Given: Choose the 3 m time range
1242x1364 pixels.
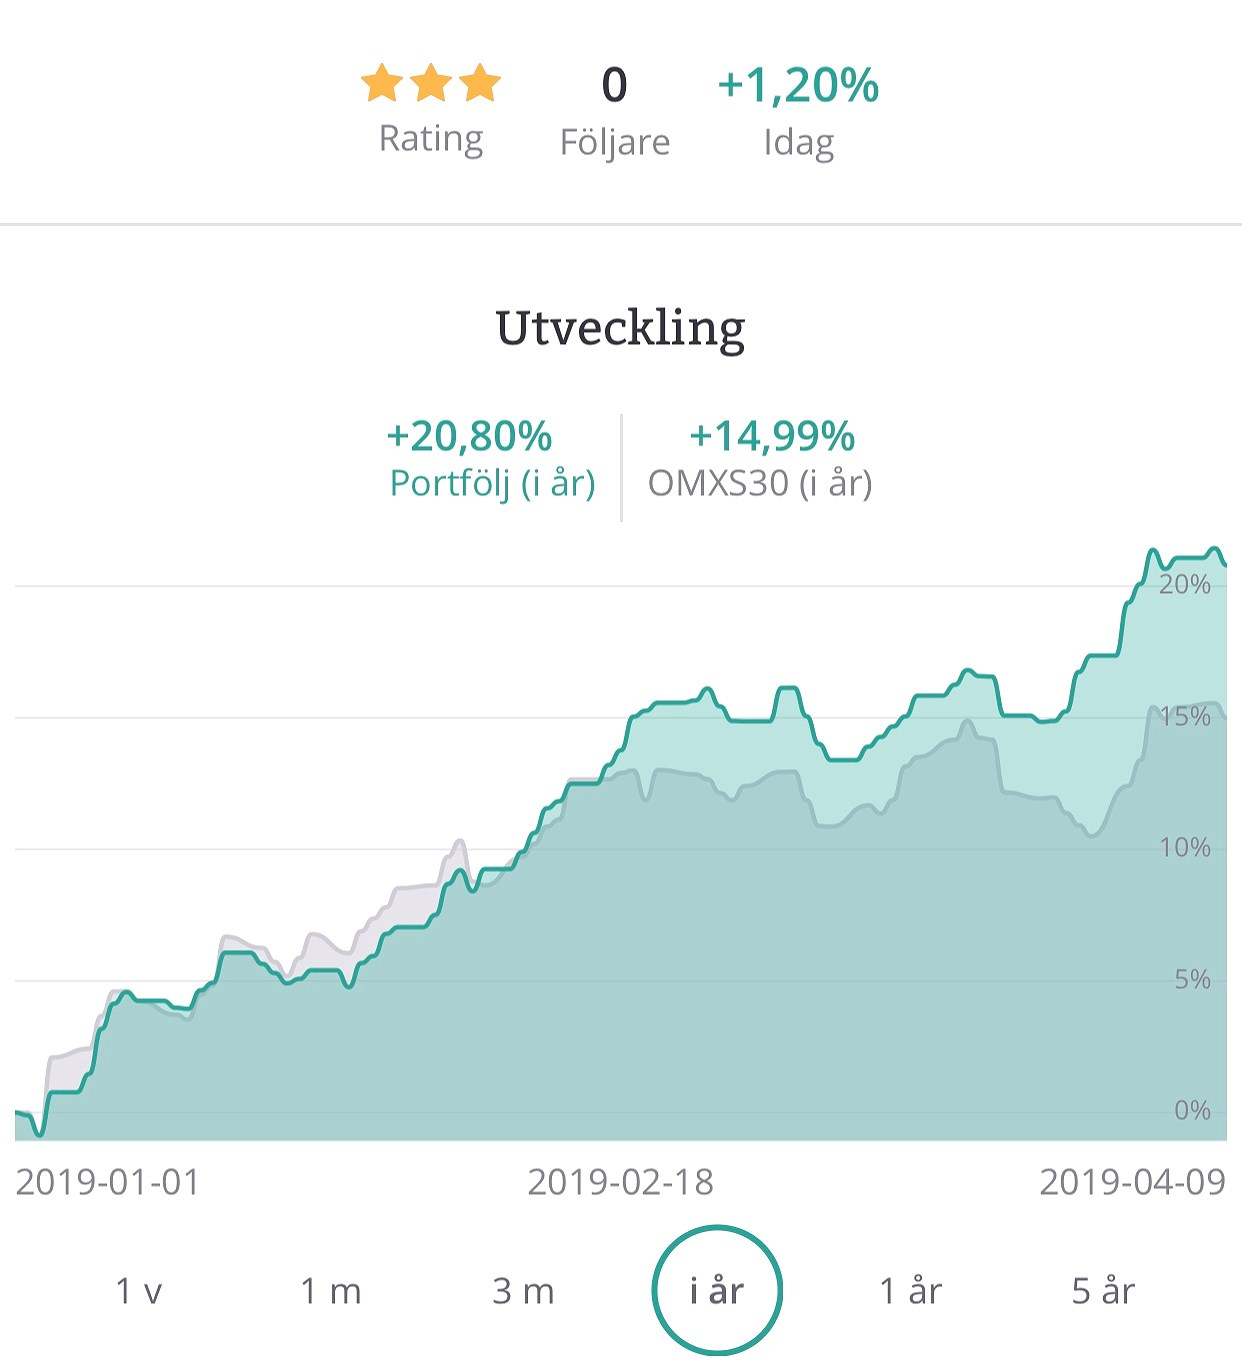Looking at the screenshot, I should click(523, 1291).
